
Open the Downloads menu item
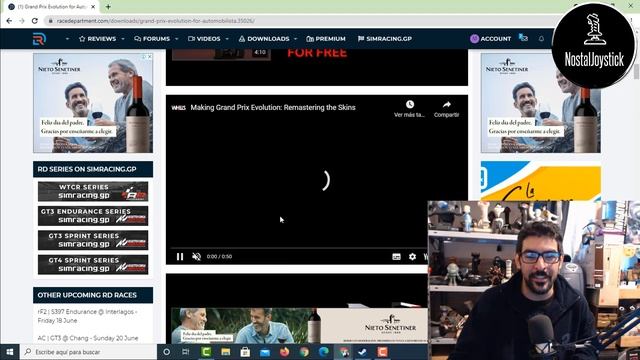tap(264, 39)
